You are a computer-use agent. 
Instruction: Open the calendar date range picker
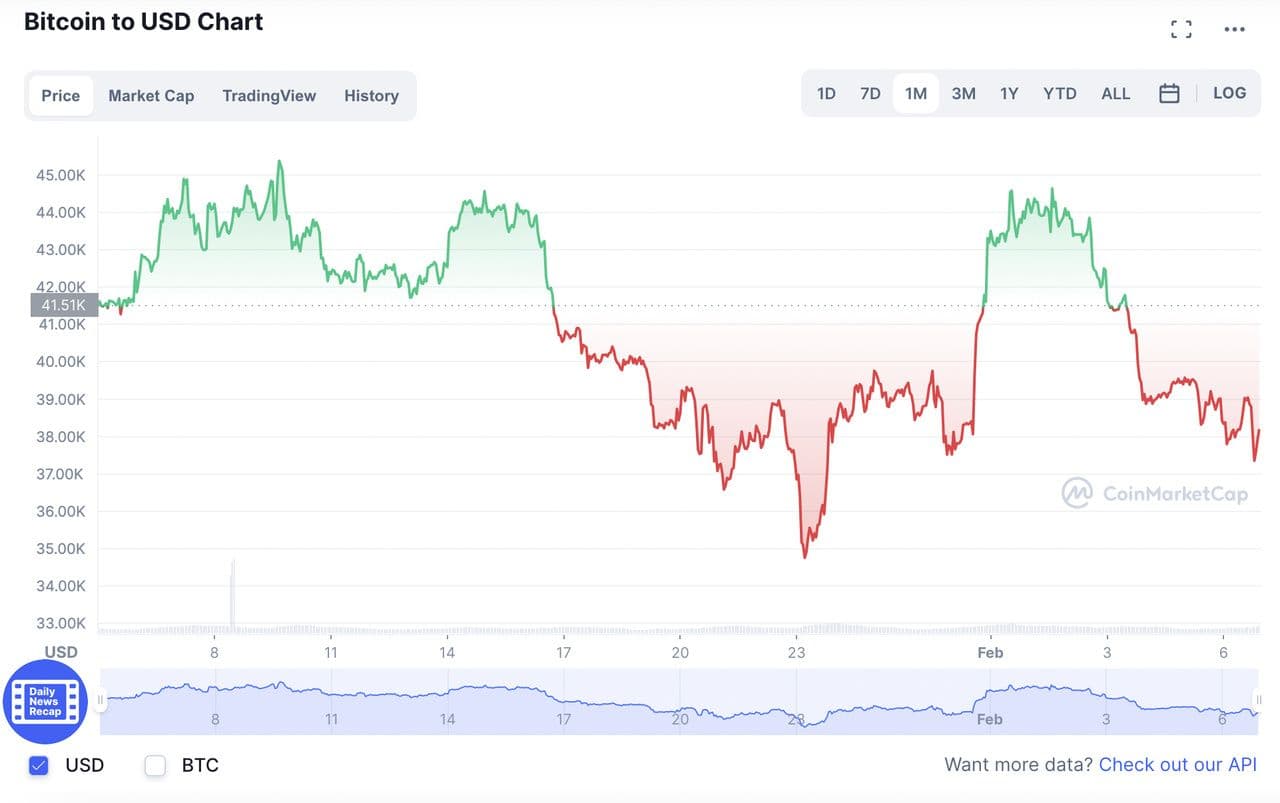[1169, 94]
